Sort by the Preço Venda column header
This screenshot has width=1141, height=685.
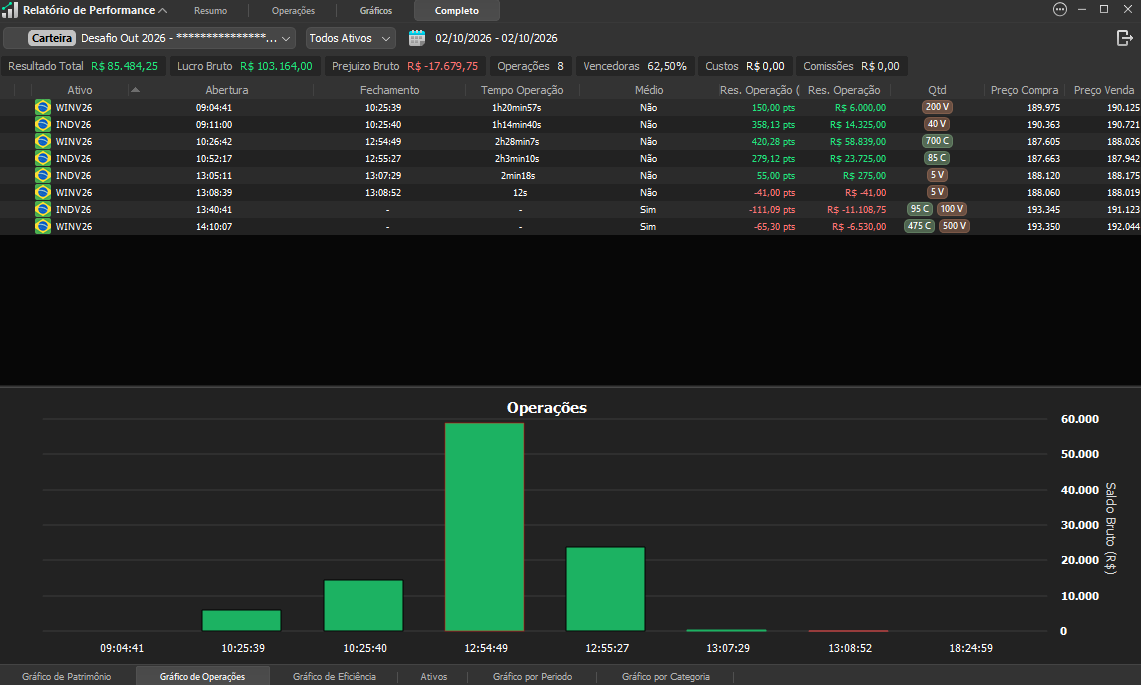pyautogui.click(x=1103, y=90)
